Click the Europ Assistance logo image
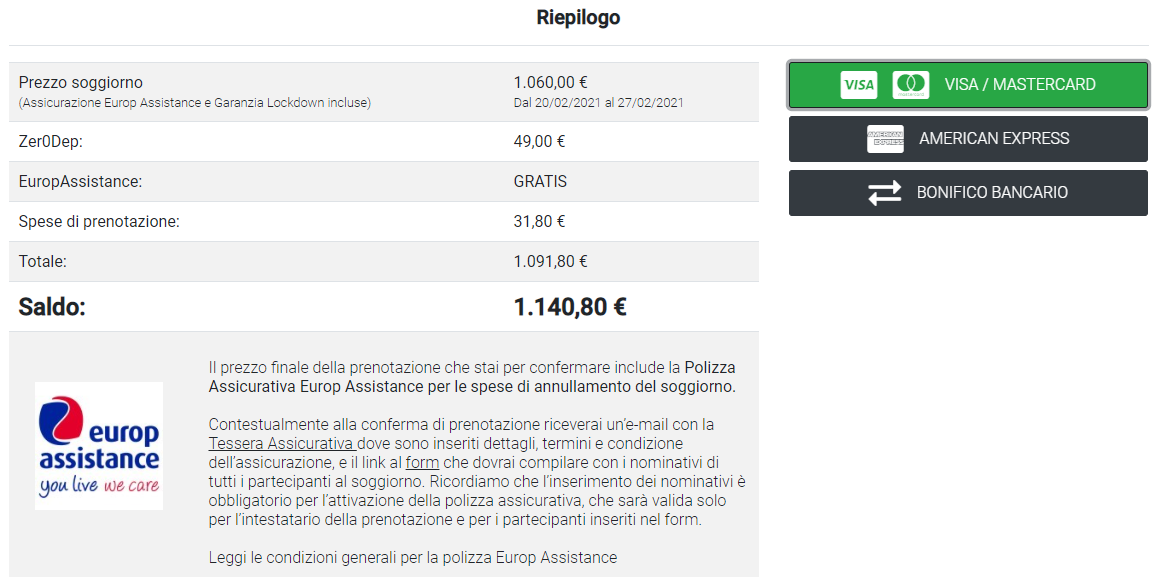This screenshot has height=584, width=1155. (x=99, y=446)
